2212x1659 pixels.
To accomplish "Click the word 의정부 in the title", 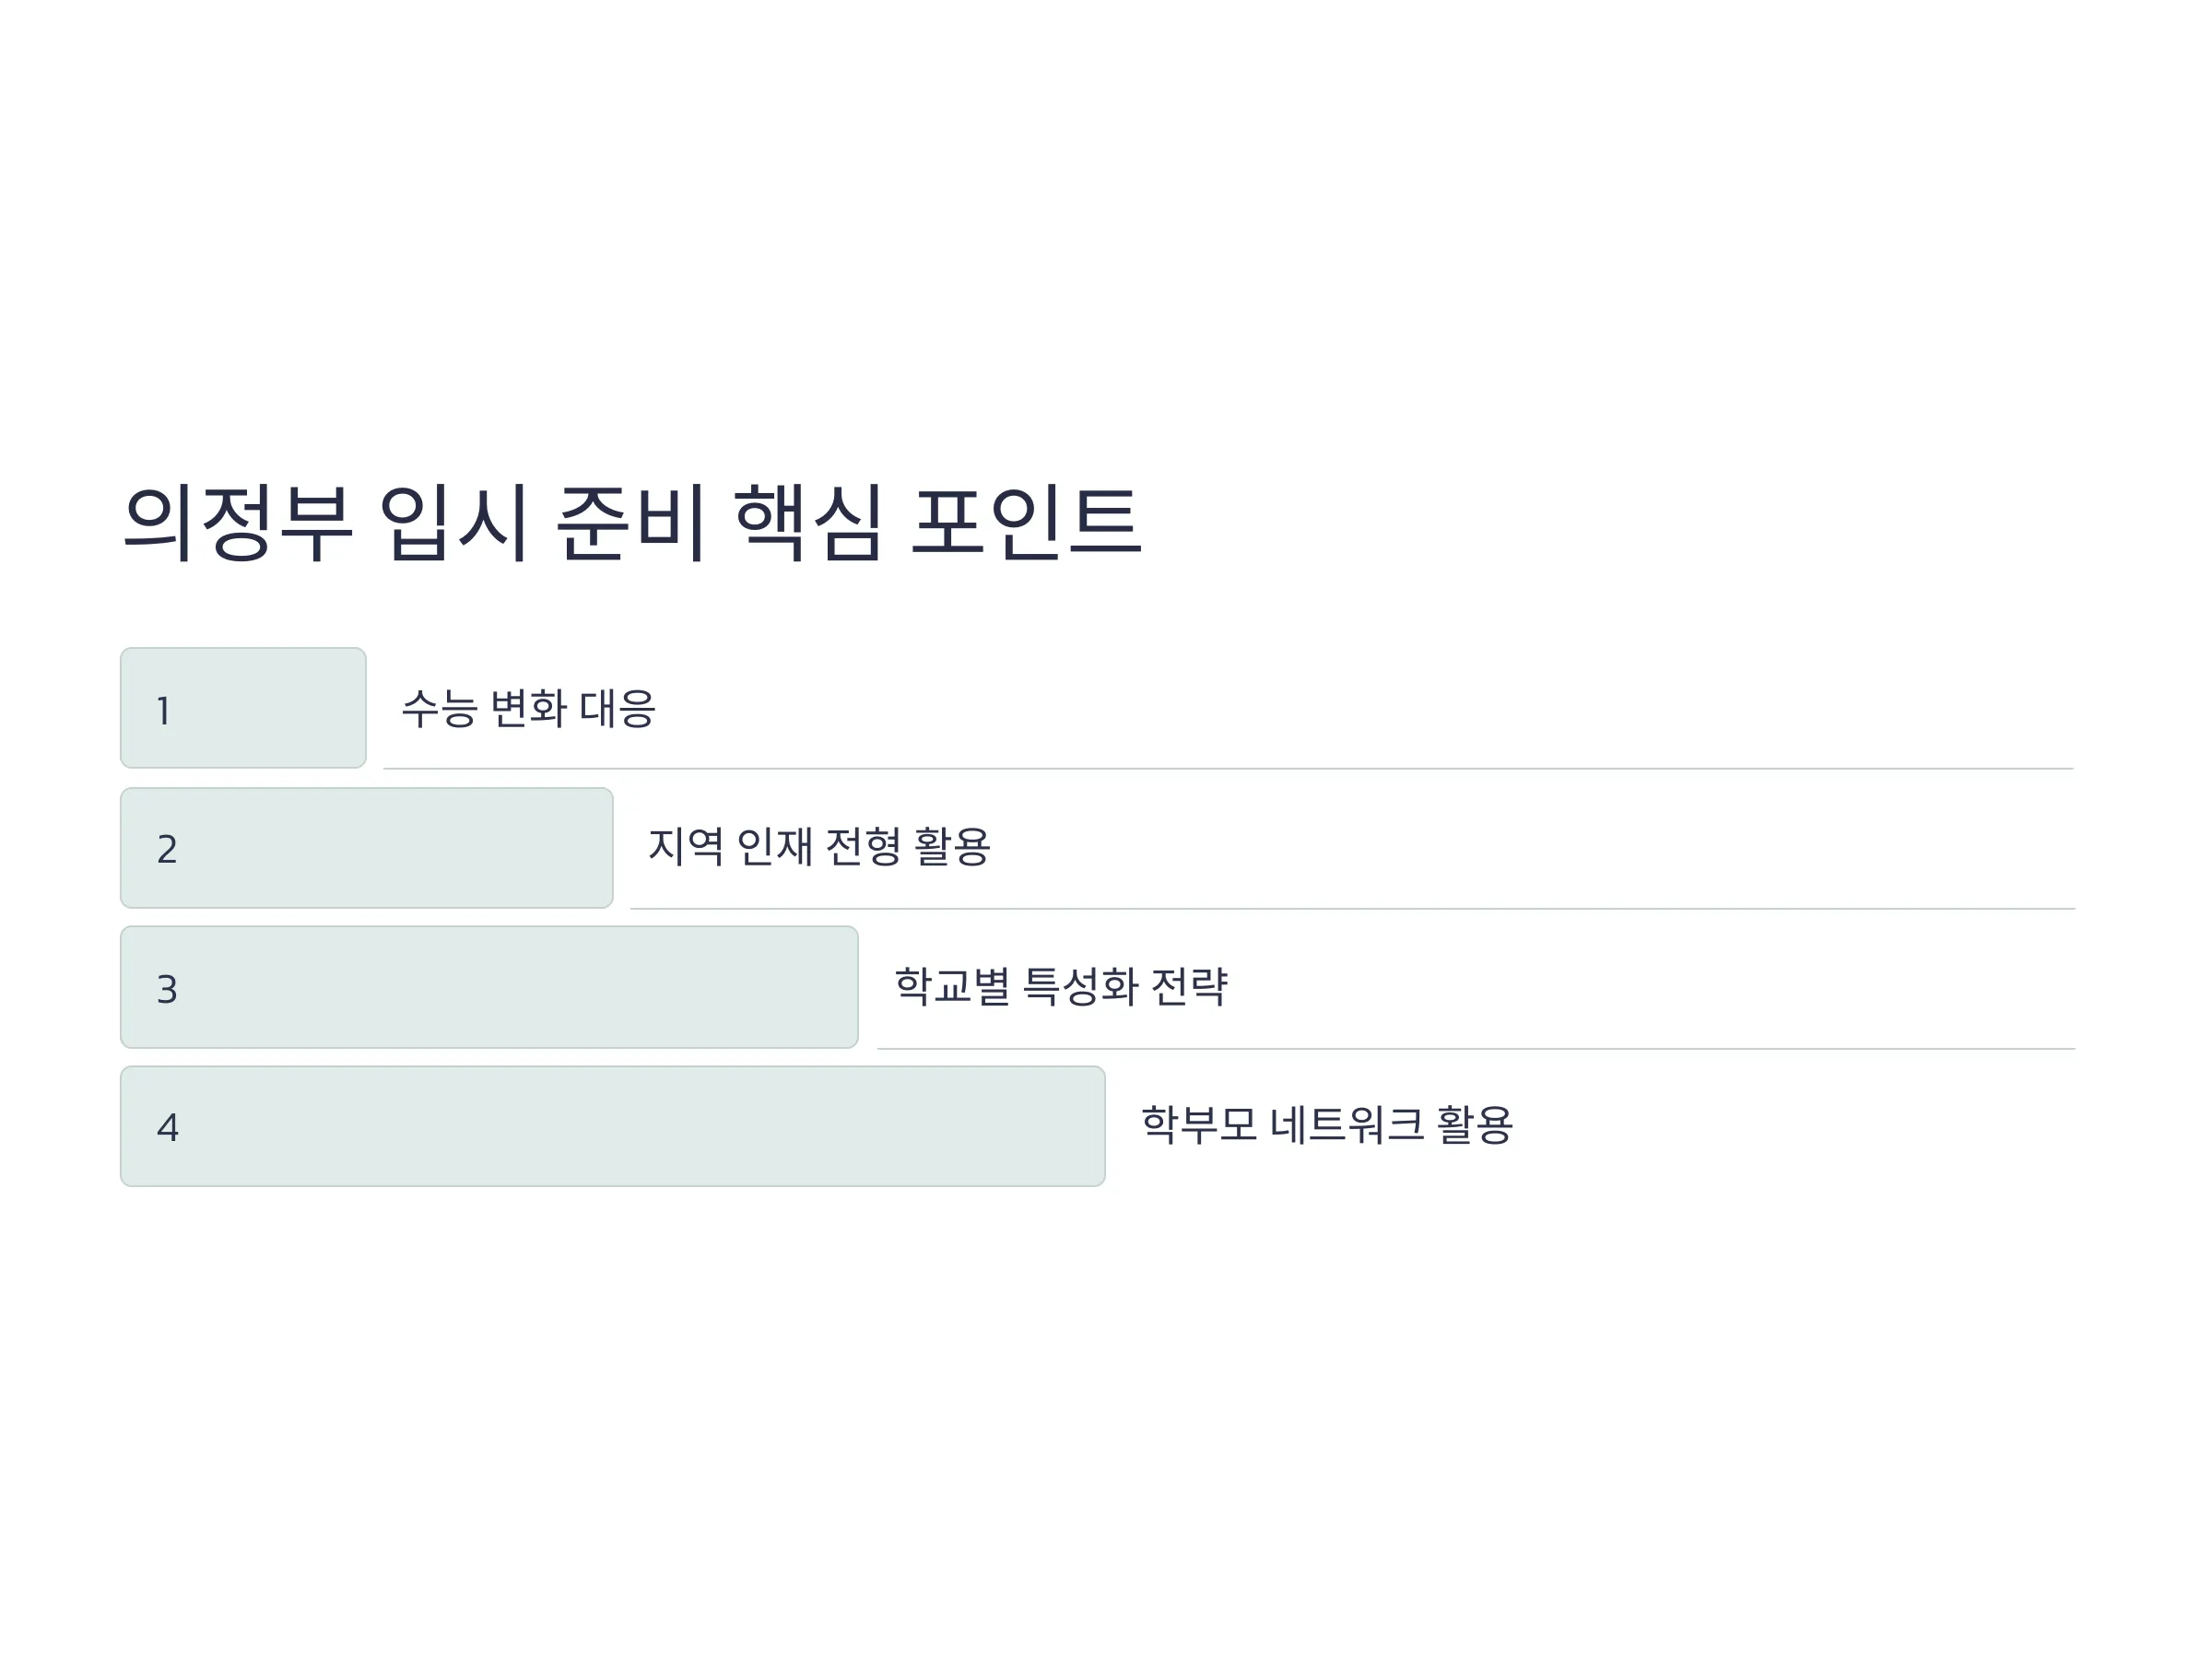I will [238, 523].
